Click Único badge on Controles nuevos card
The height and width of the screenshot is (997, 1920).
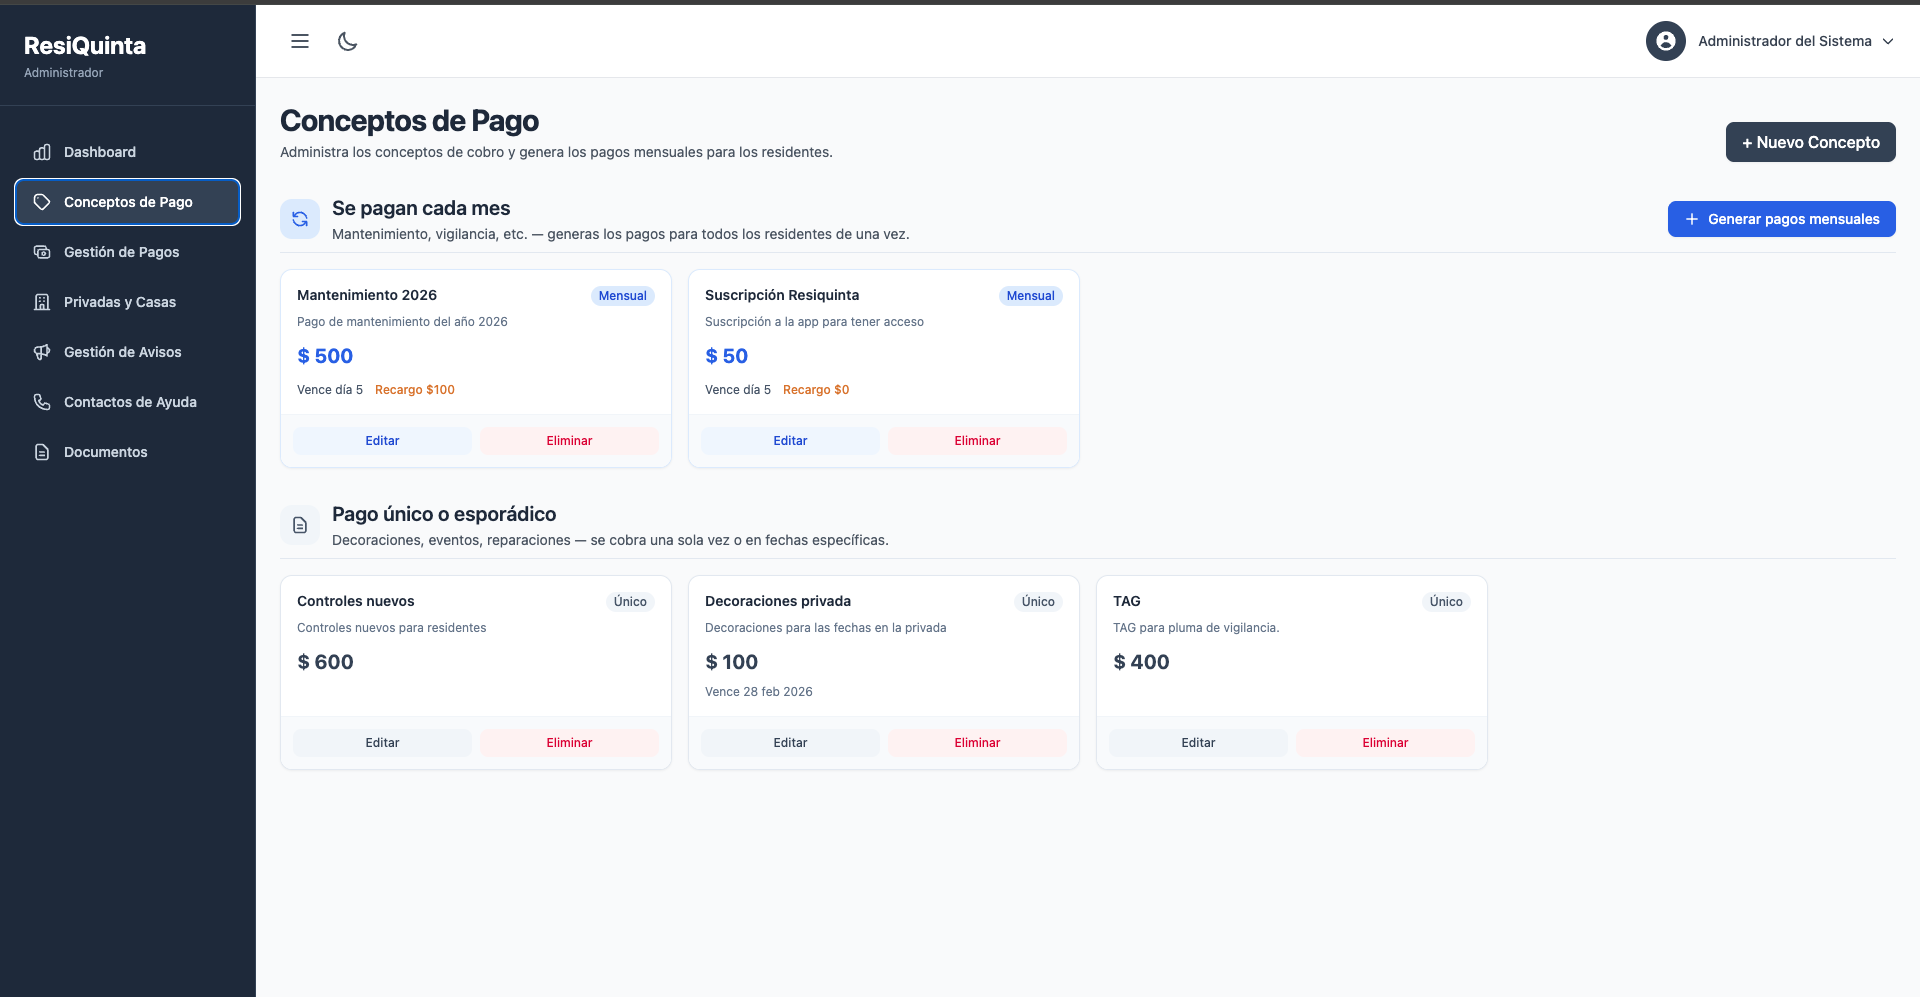pyautogui.click(x=630, y=602)
